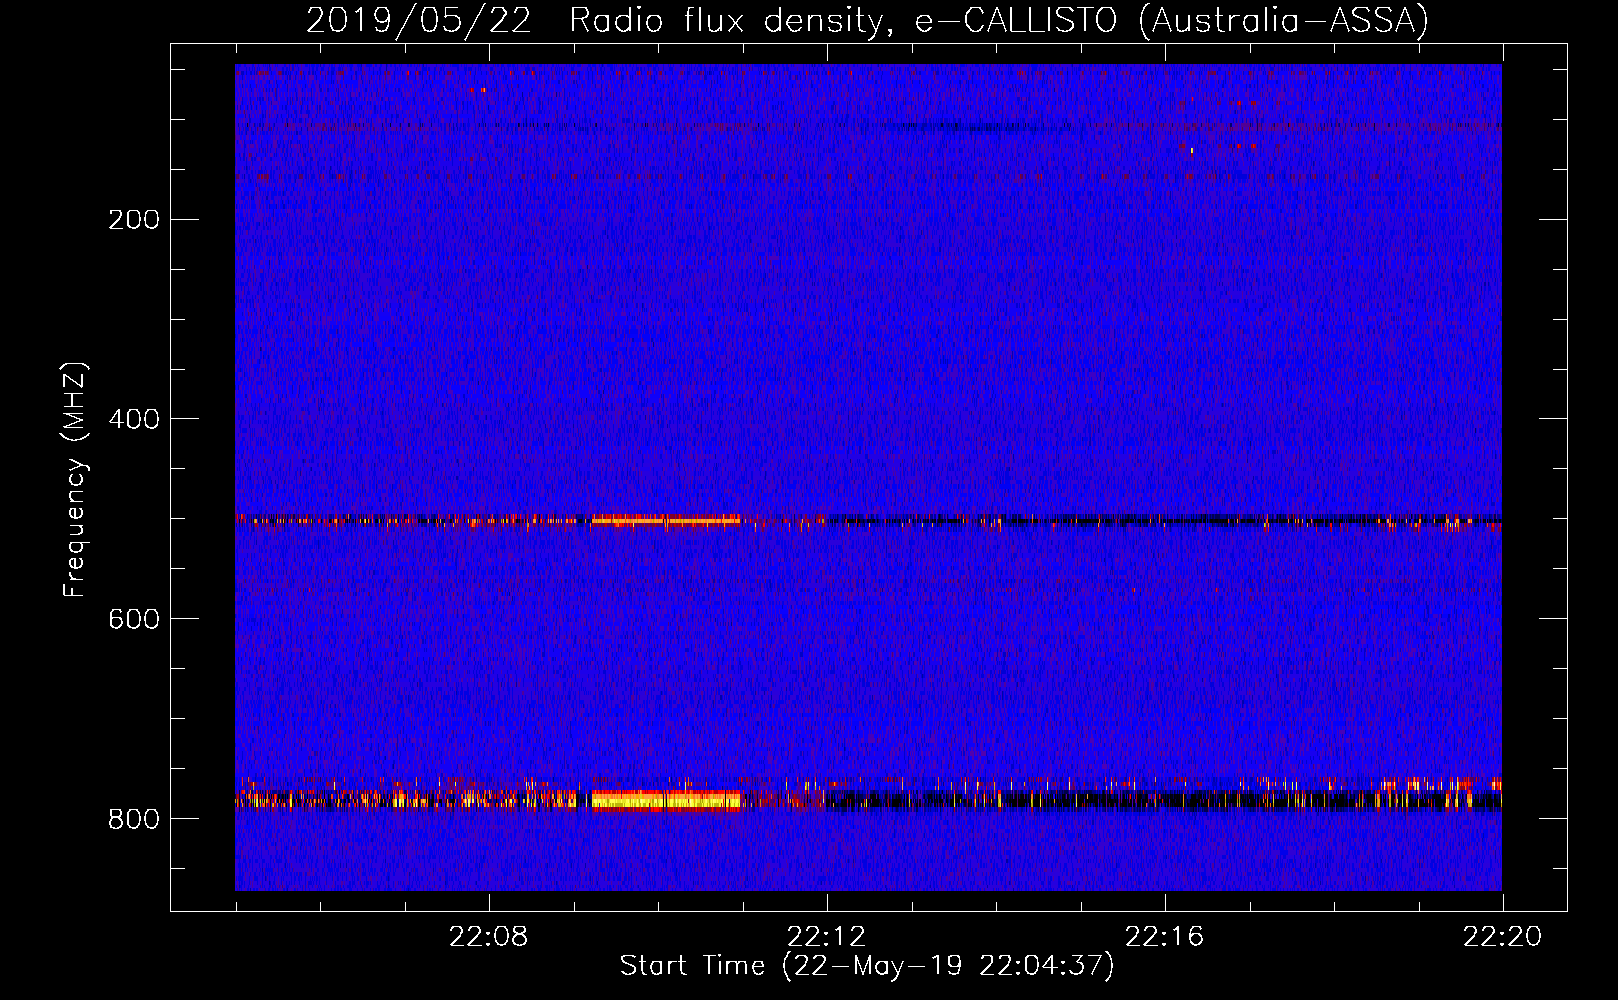Click the '600' frequency tick label
Screen dimensions: 1618x1000
134,619
